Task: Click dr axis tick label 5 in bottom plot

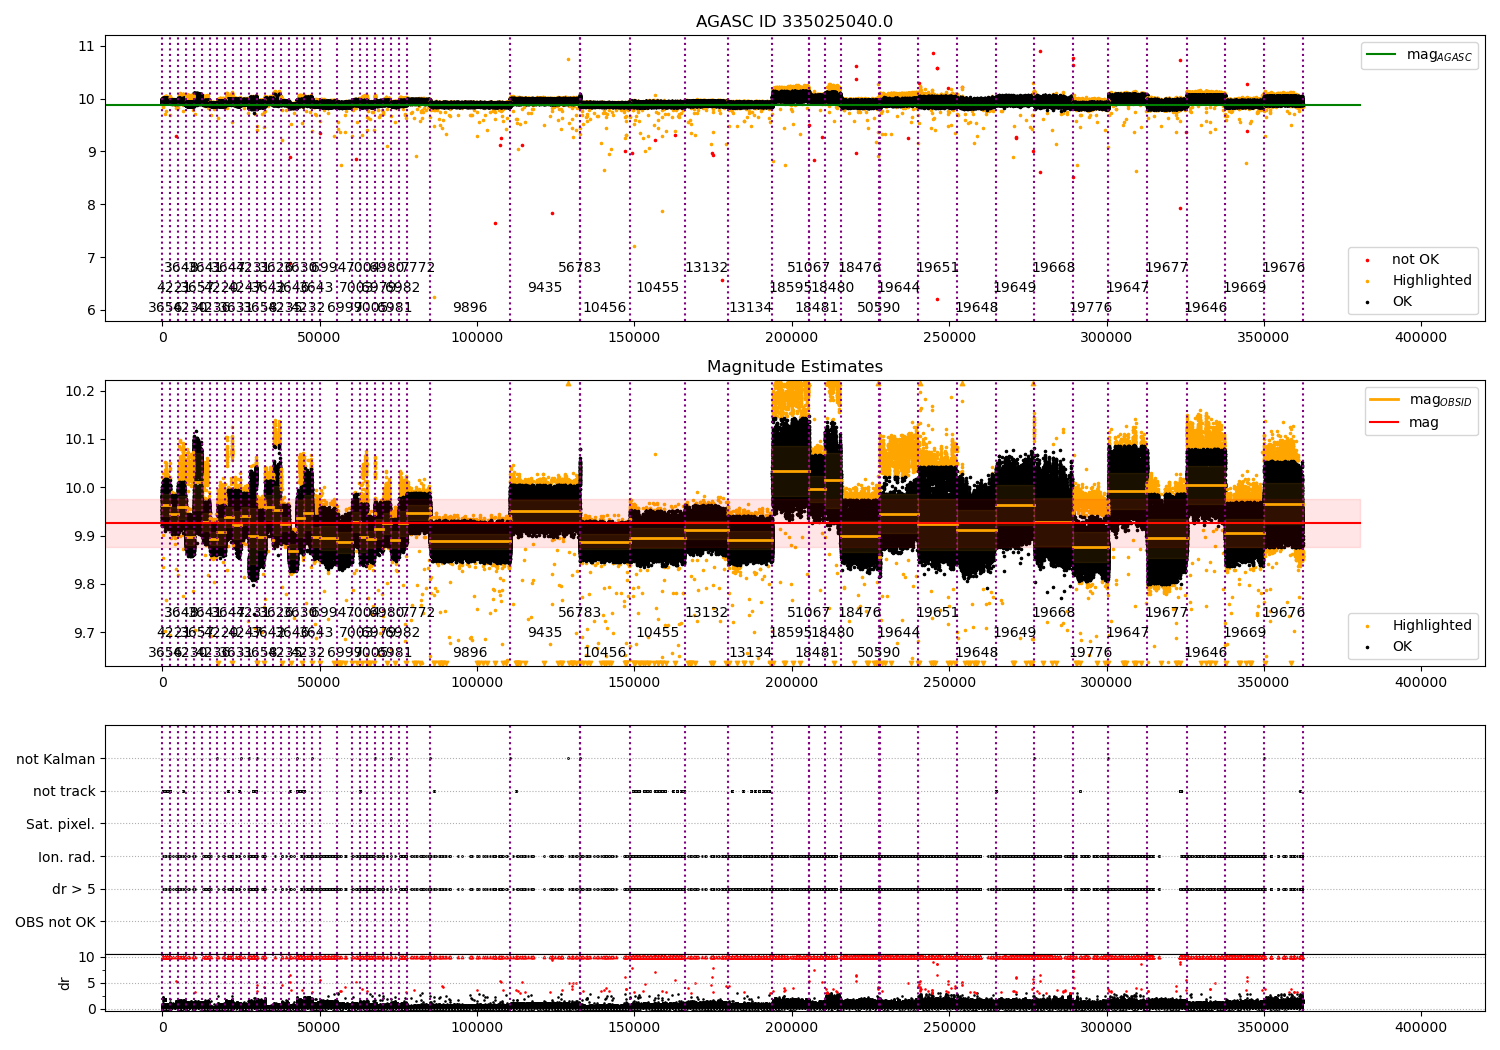Action: click(x=92, y=983)
